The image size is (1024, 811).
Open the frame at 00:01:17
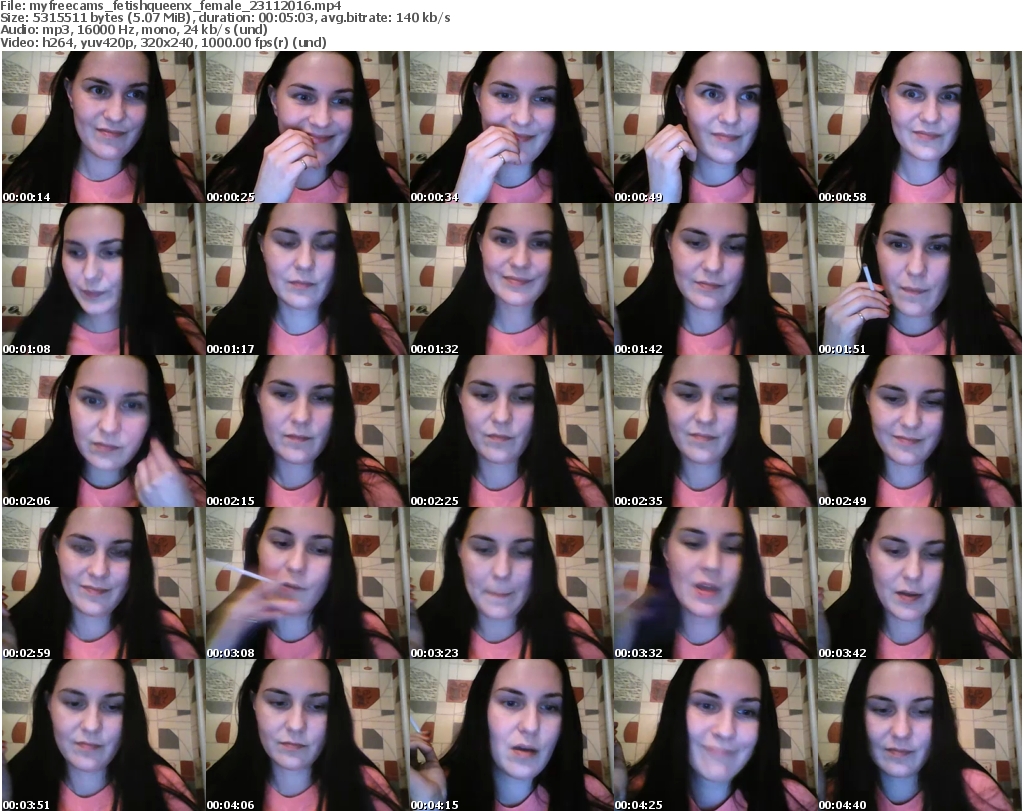coord(307,279)
